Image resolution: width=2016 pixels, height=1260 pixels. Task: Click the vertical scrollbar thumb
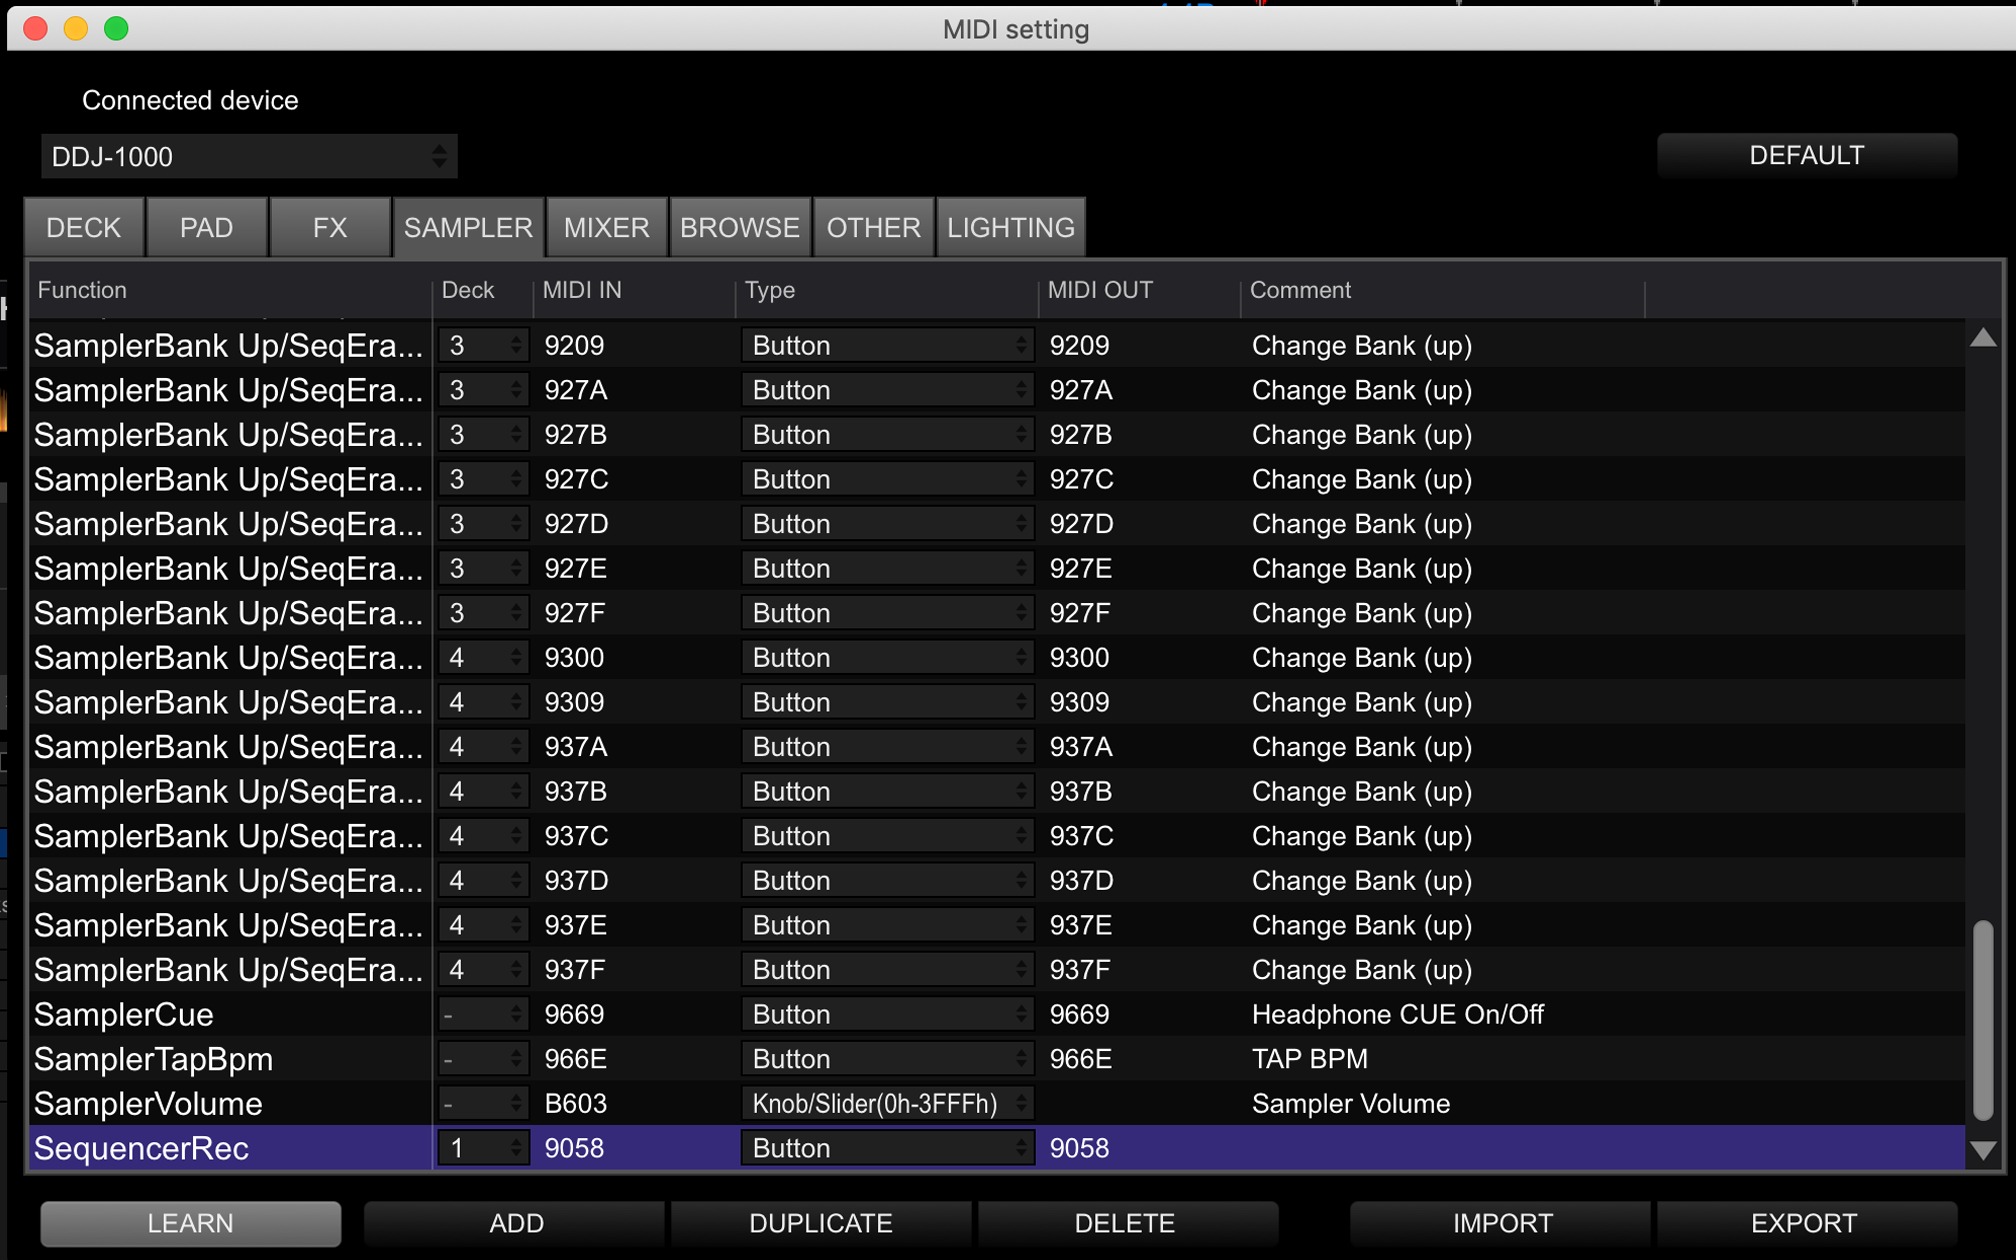tap(1983, 1020)
